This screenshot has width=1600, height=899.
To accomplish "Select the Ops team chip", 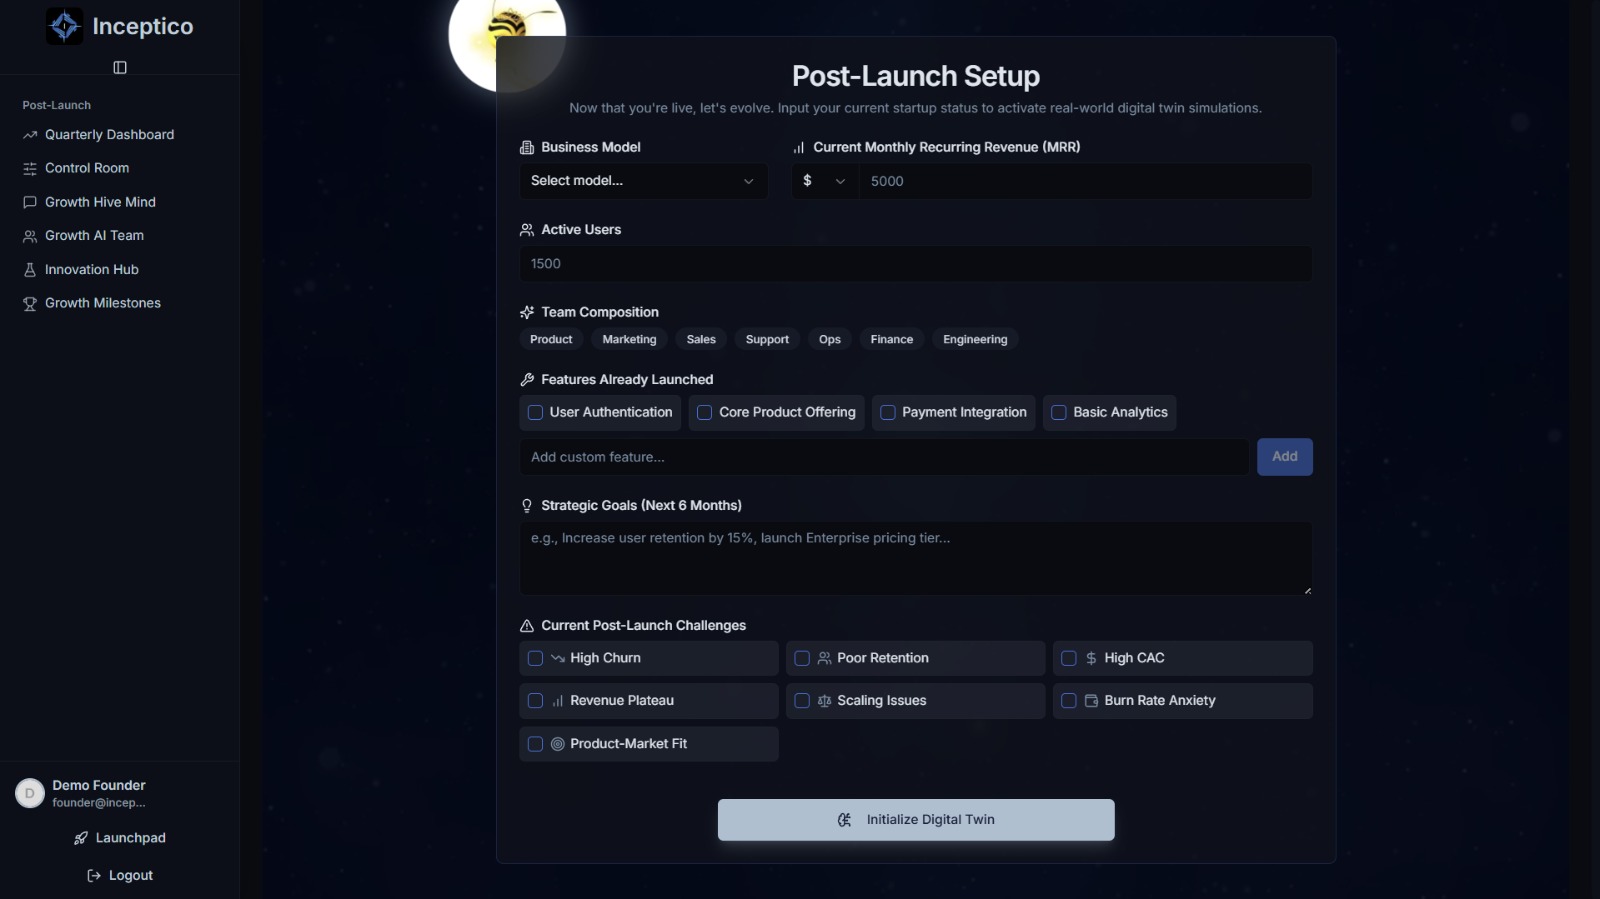I will [830, 340].
